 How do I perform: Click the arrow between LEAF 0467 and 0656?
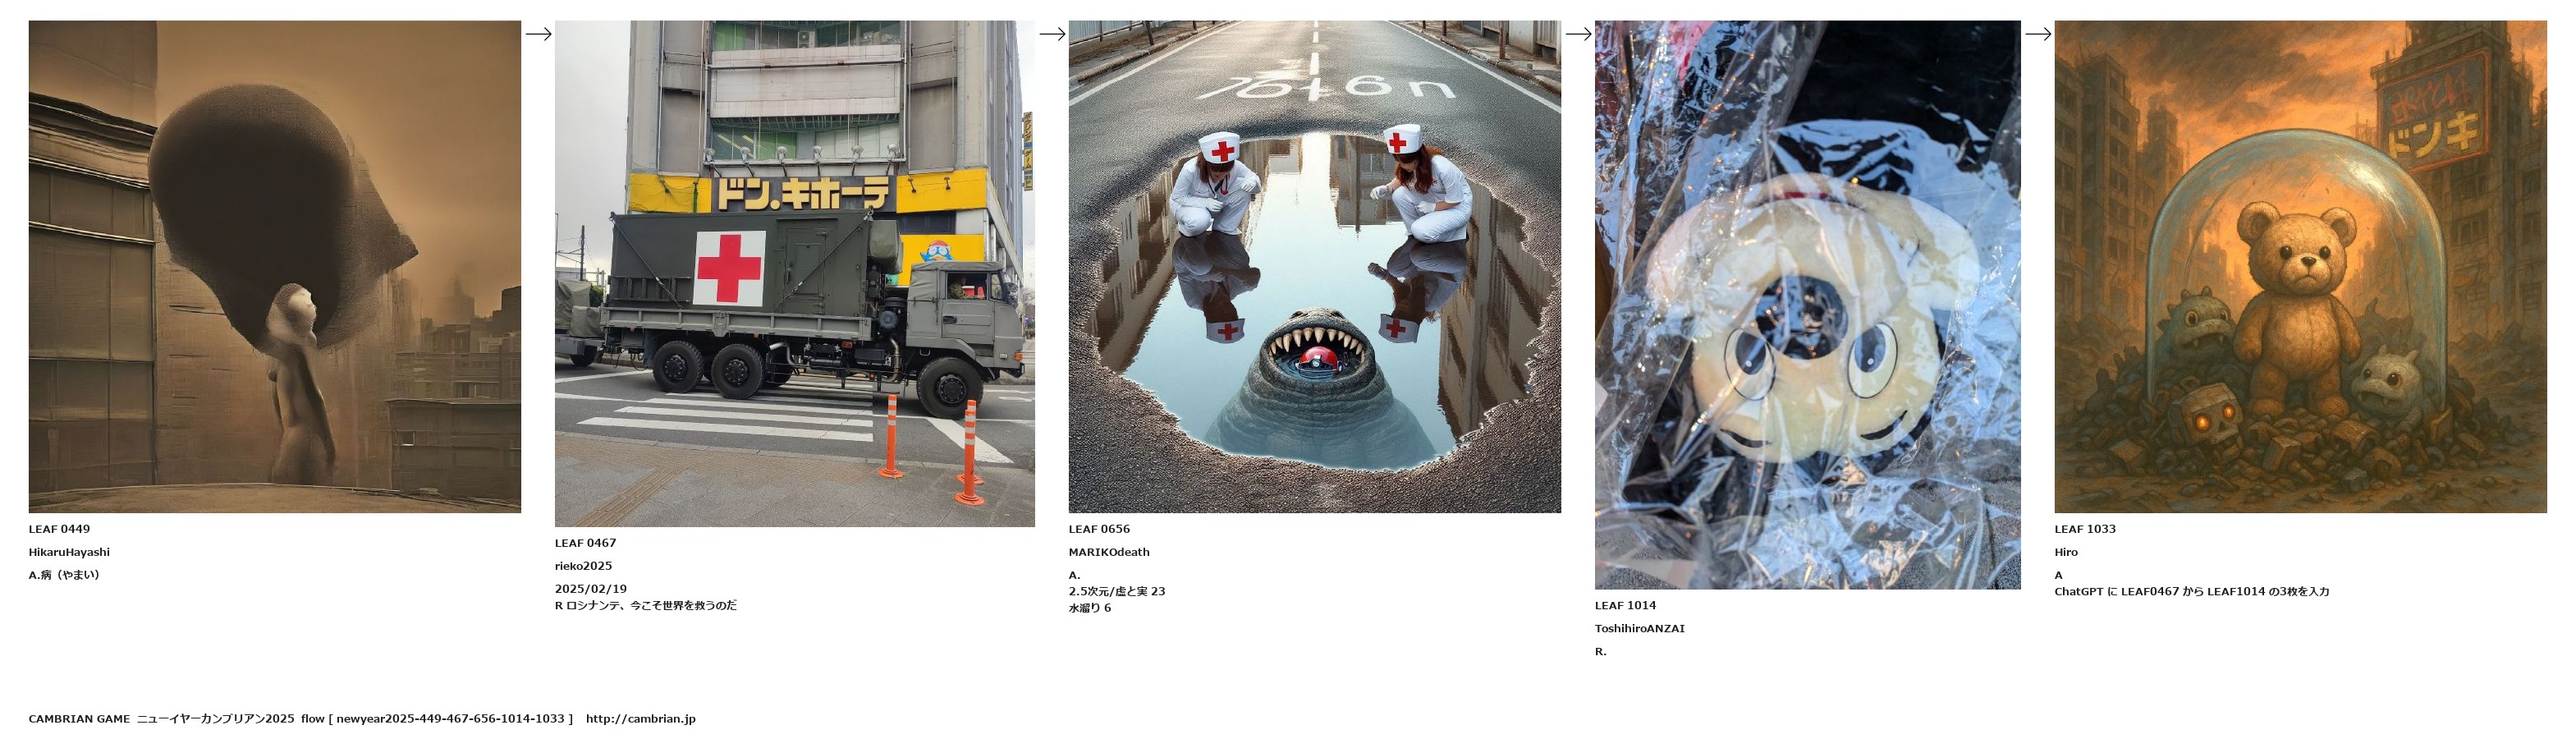pyautogui.click(x=1052, y=34)
